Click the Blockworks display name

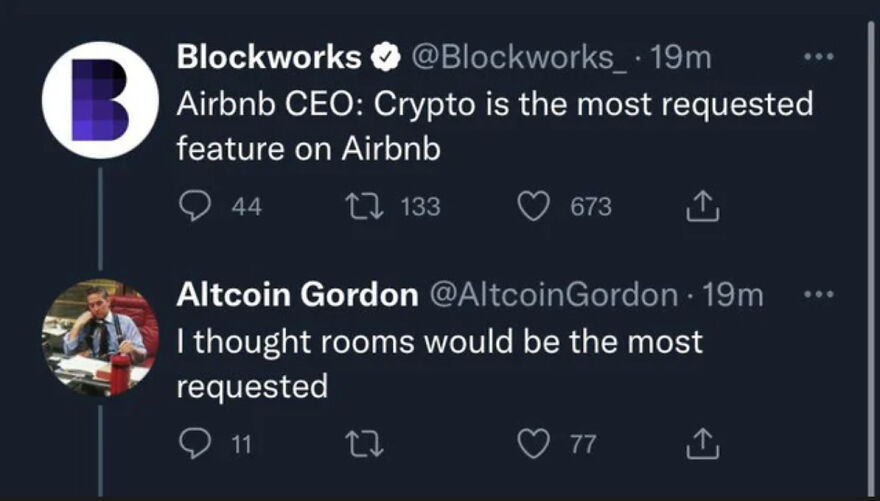click(x=268, y=59)
